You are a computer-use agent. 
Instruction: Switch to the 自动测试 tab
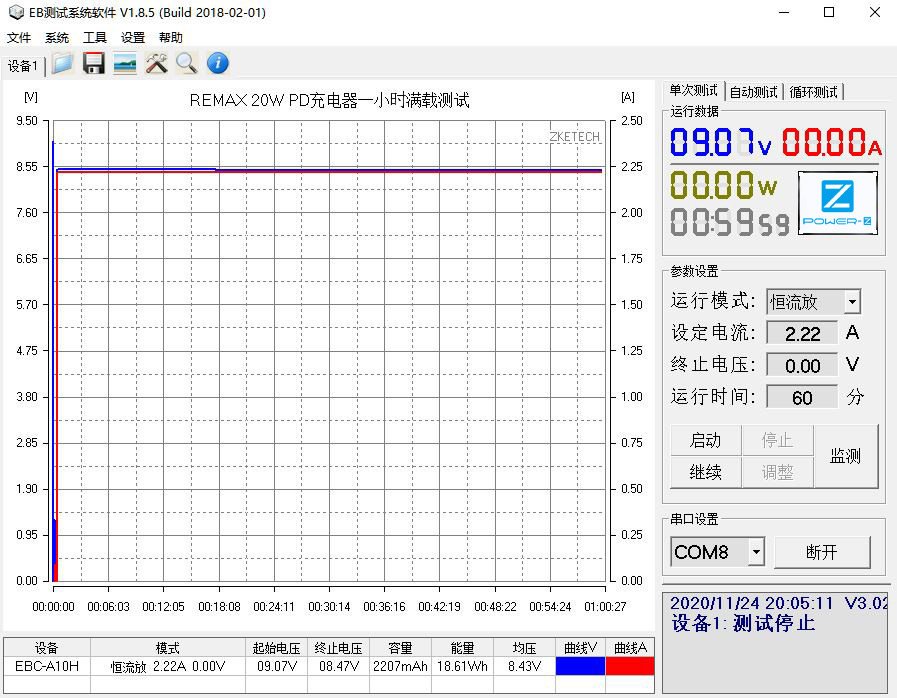[753, 92]
